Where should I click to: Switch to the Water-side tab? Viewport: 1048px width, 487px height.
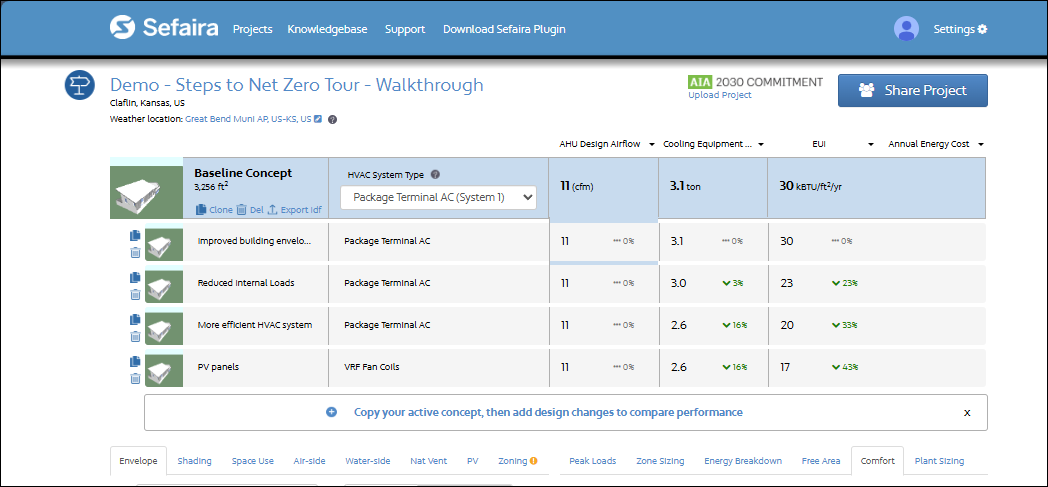click(368, 461)
